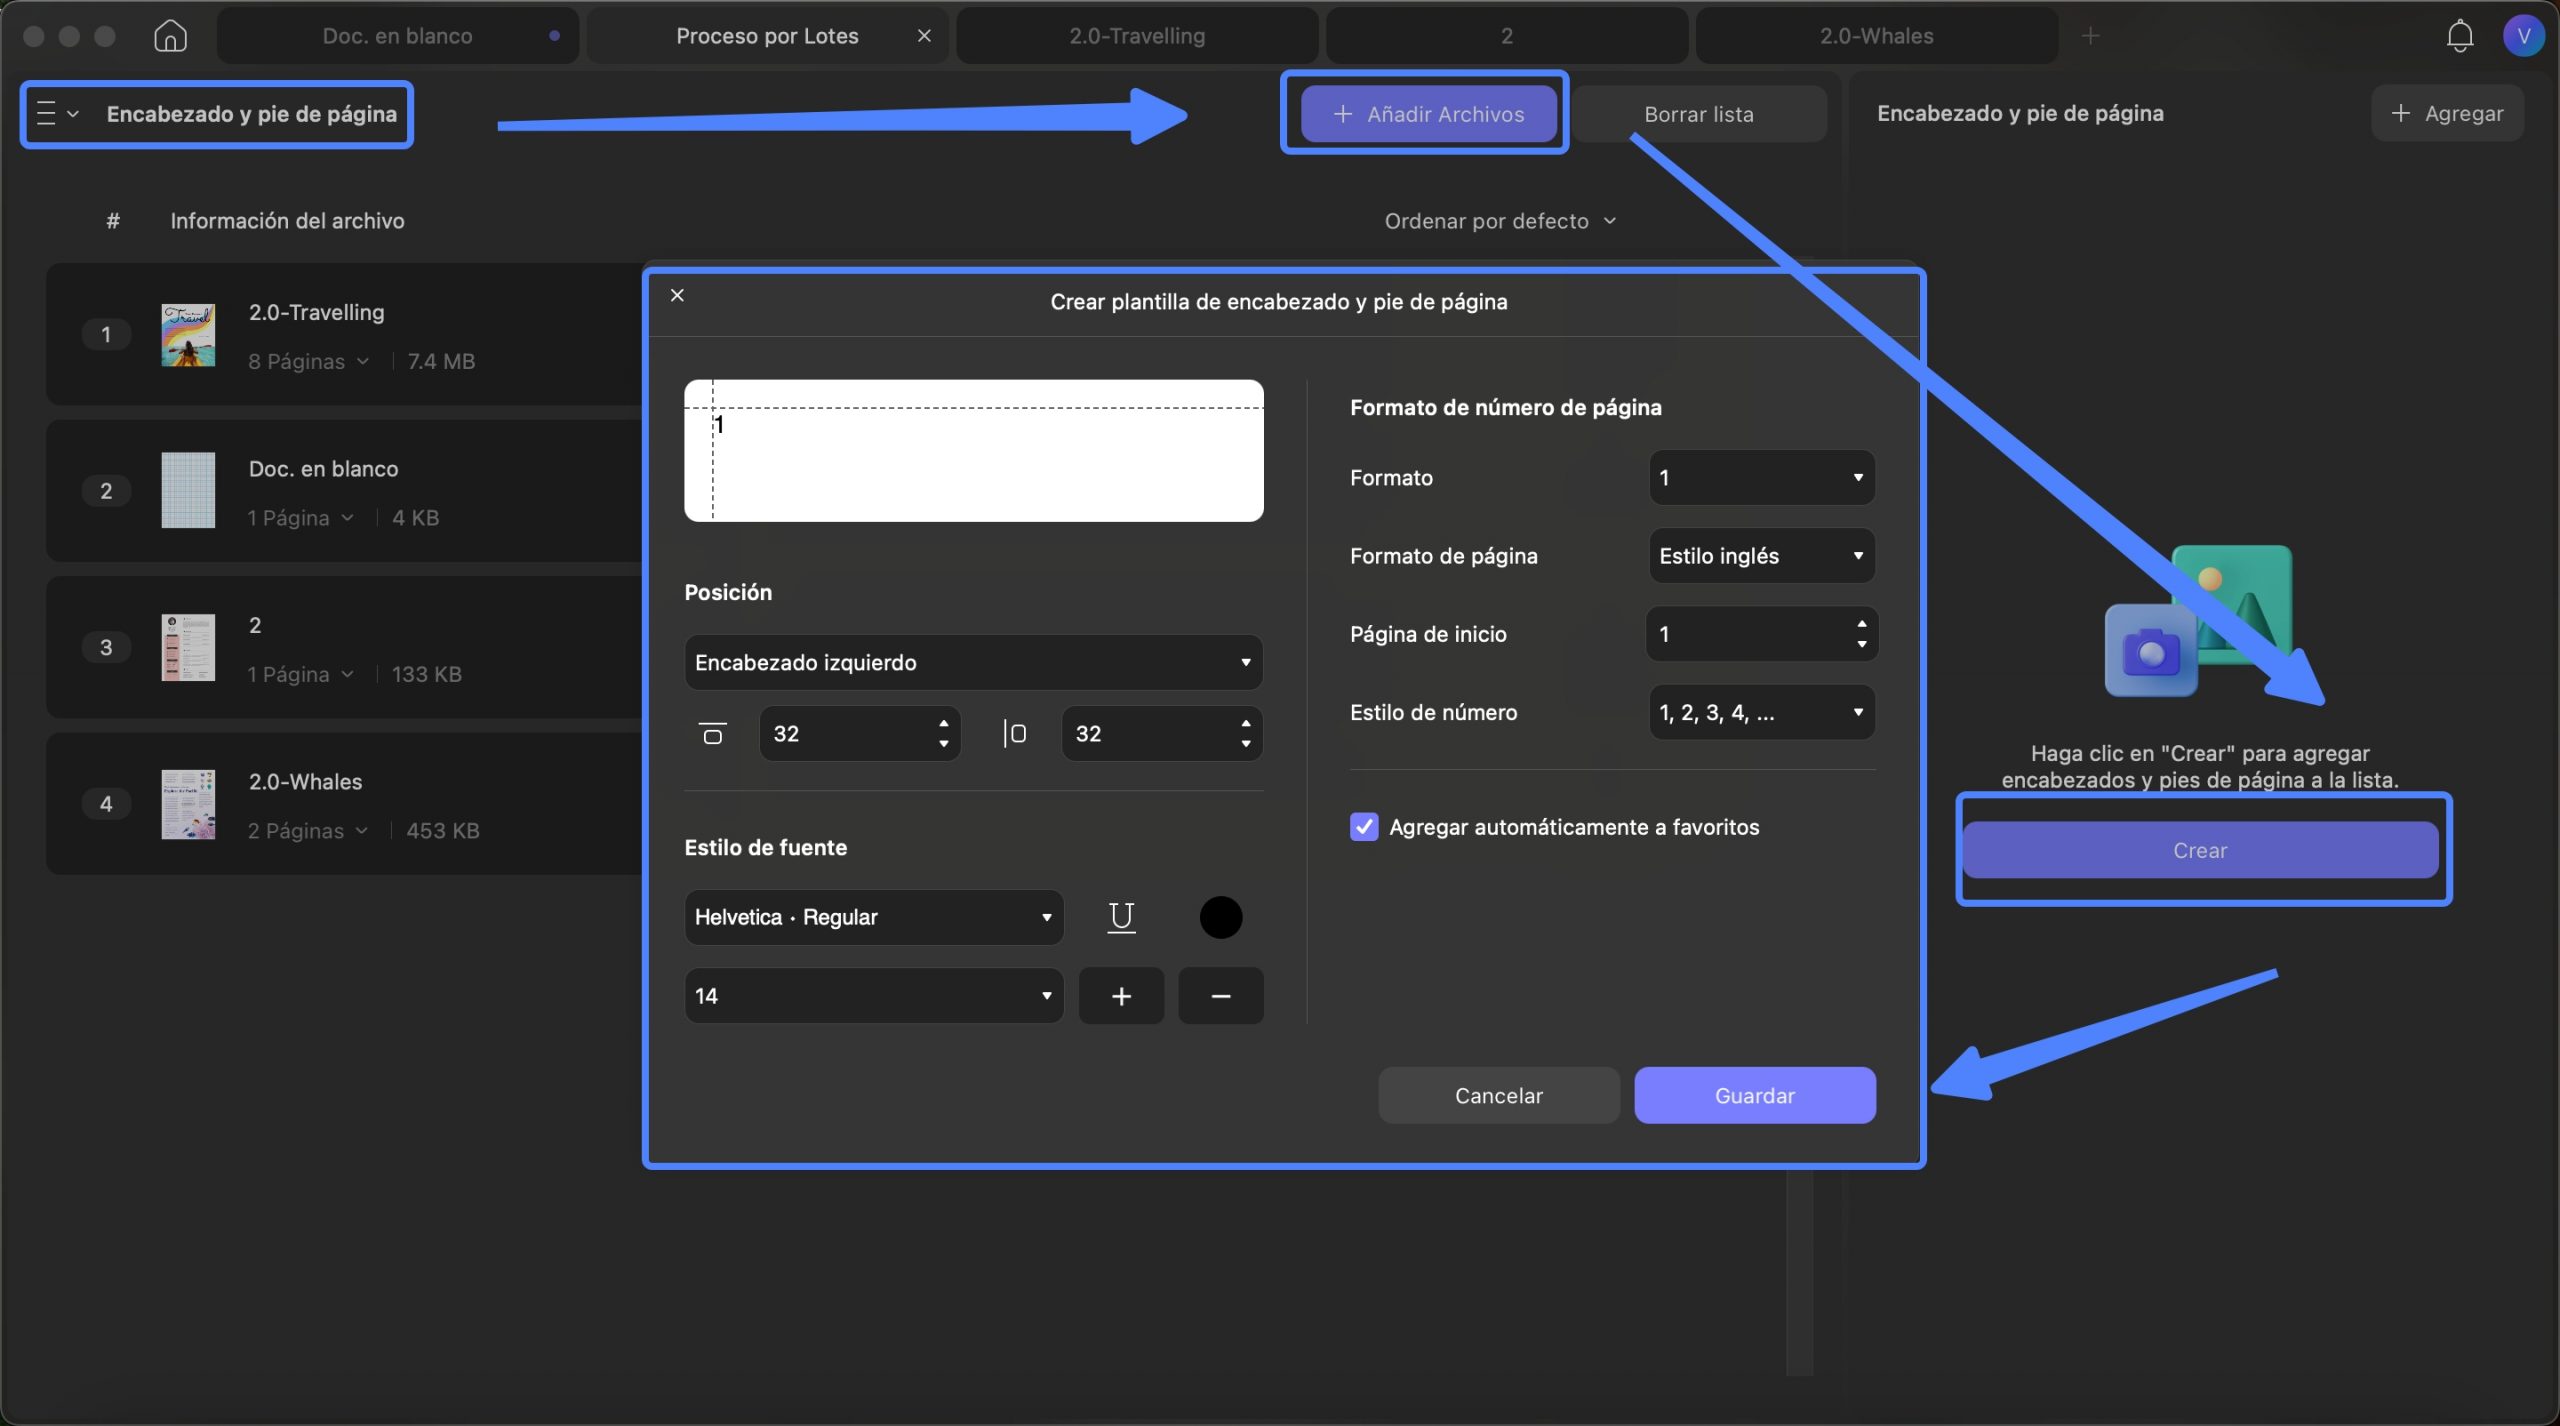Open Estilo de número dropdown
Image resolution: width=2560 pixels, height=1426 pixels.
[x=1761, y=712]
